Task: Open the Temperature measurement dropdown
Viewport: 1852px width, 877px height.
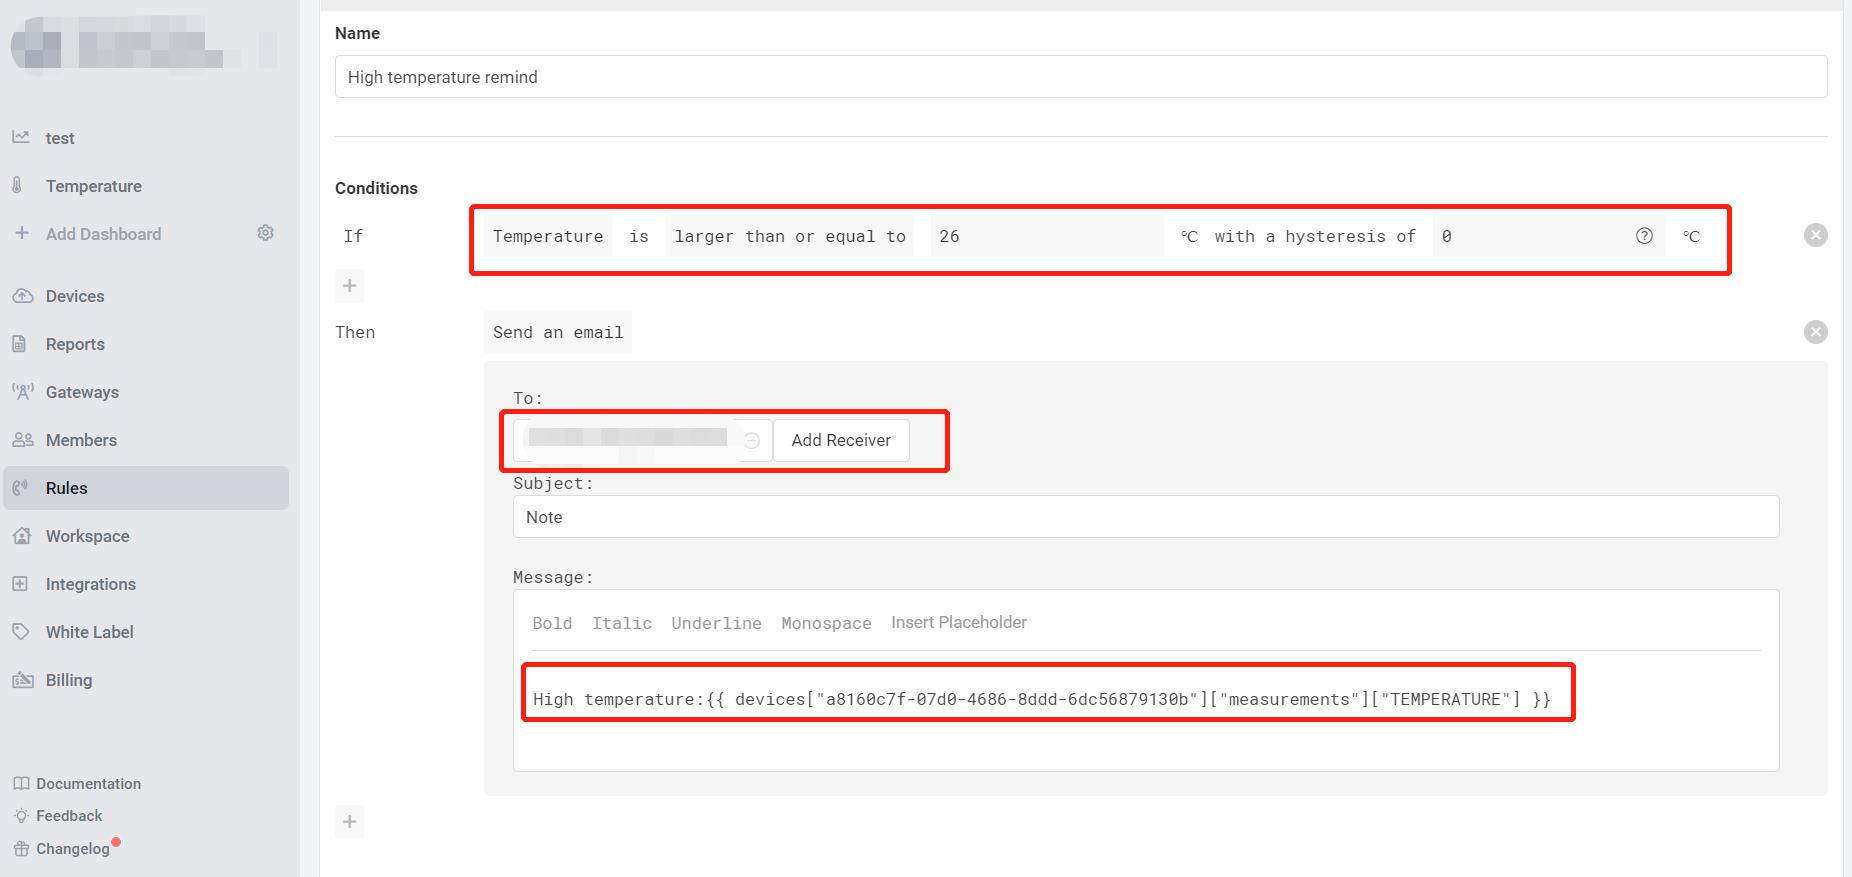Action: (x=548, y=236)
